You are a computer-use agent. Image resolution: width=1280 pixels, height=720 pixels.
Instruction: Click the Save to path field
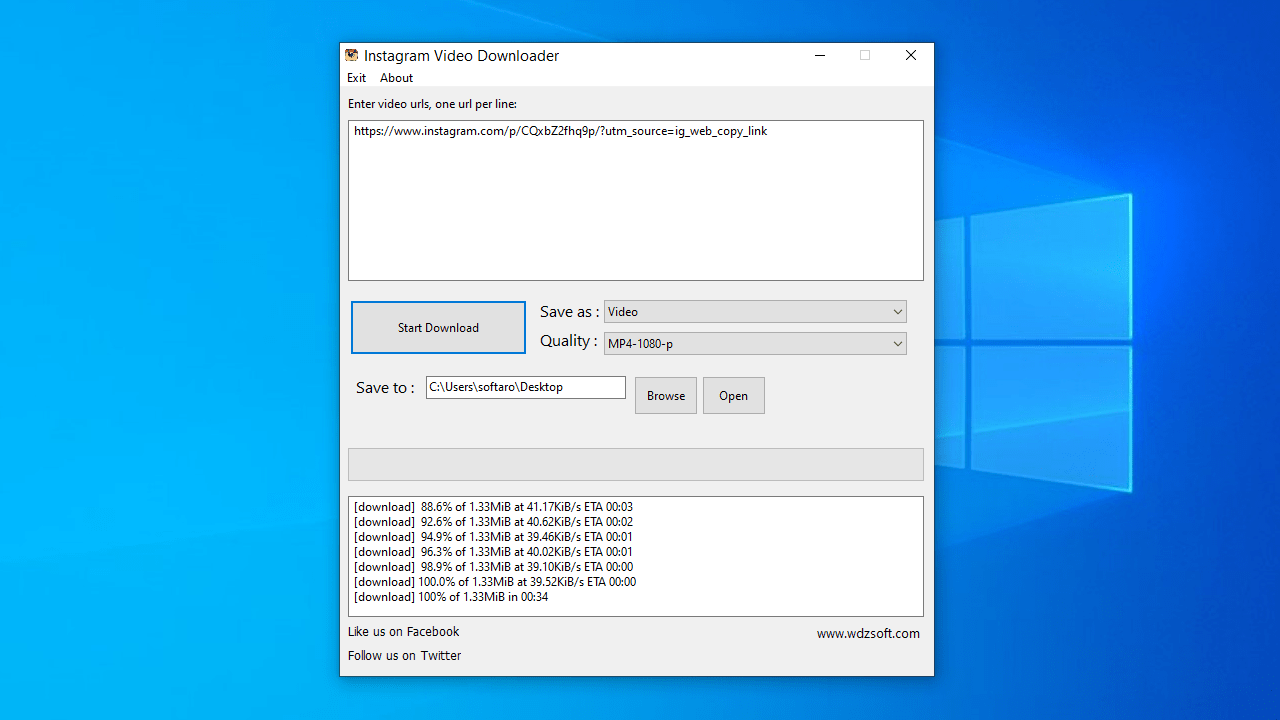coord(526,387)
